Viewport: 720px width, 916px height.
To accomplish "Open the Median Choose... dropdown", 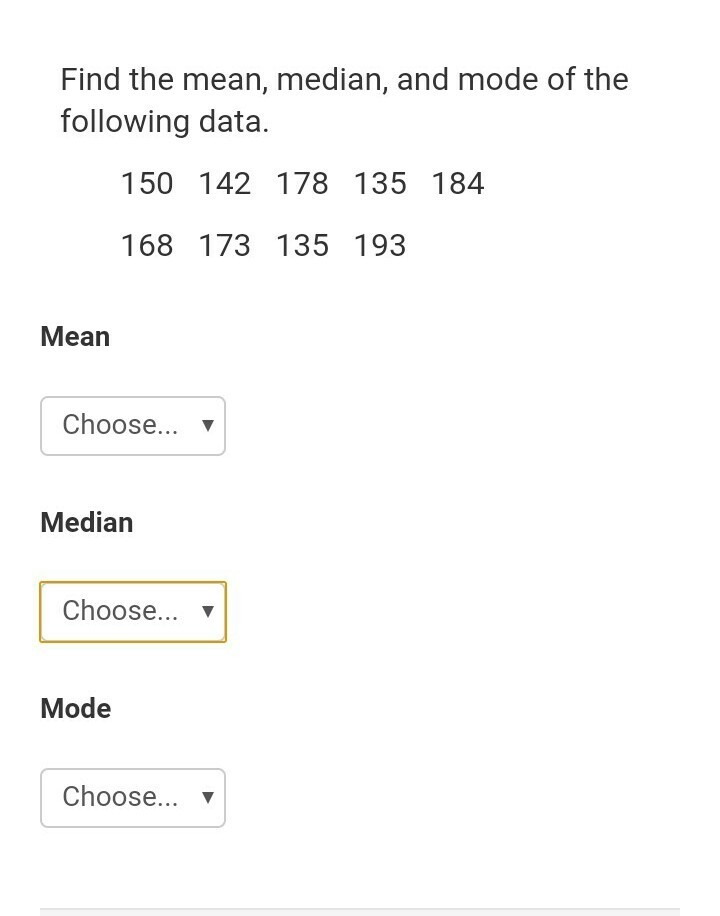I will point(132,612).
